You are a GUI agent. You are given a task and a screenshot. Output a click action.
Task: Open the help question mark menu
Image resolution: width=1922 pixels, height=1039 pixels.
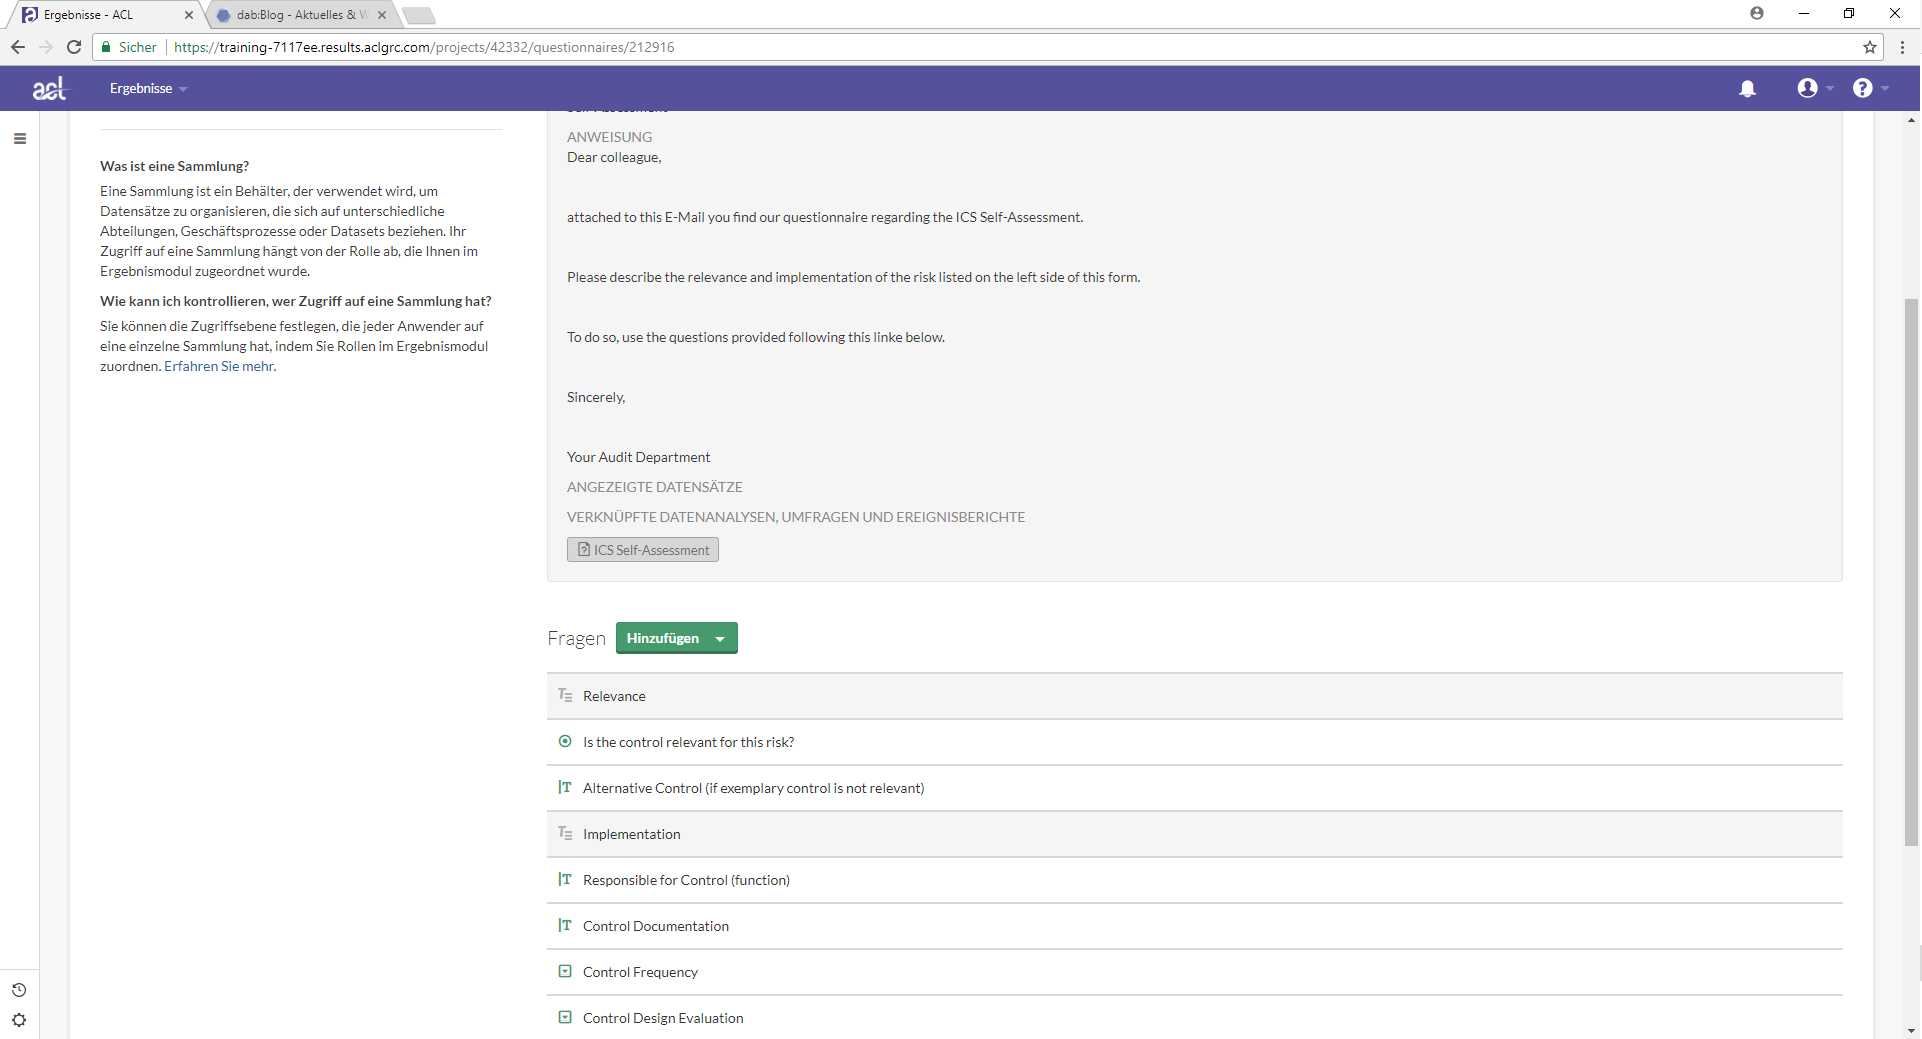tap(1870, 88)
